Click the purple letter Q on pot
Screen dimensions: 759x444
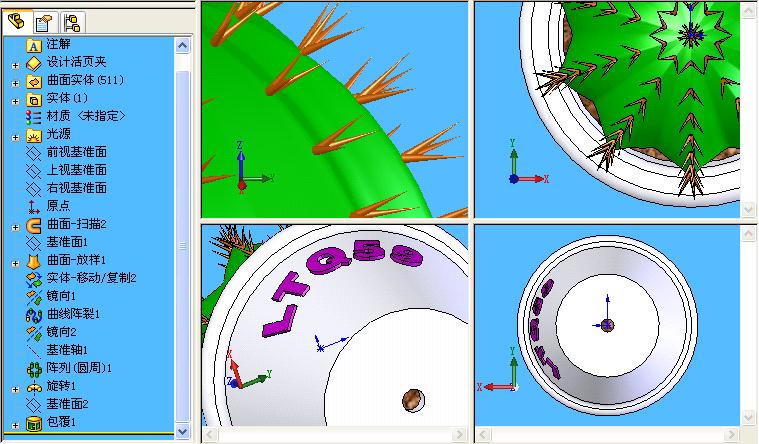point(327,260)
